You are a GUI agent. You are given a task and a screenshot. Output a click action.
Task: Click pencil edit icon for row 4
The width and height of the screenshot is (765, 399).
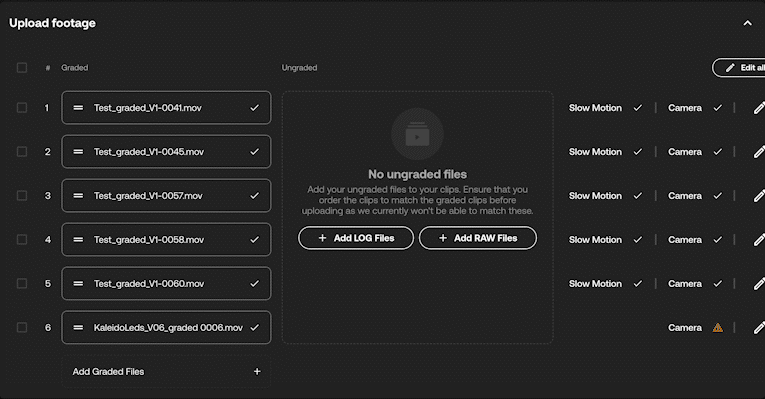pyautogui.click(x=759, y=239)
